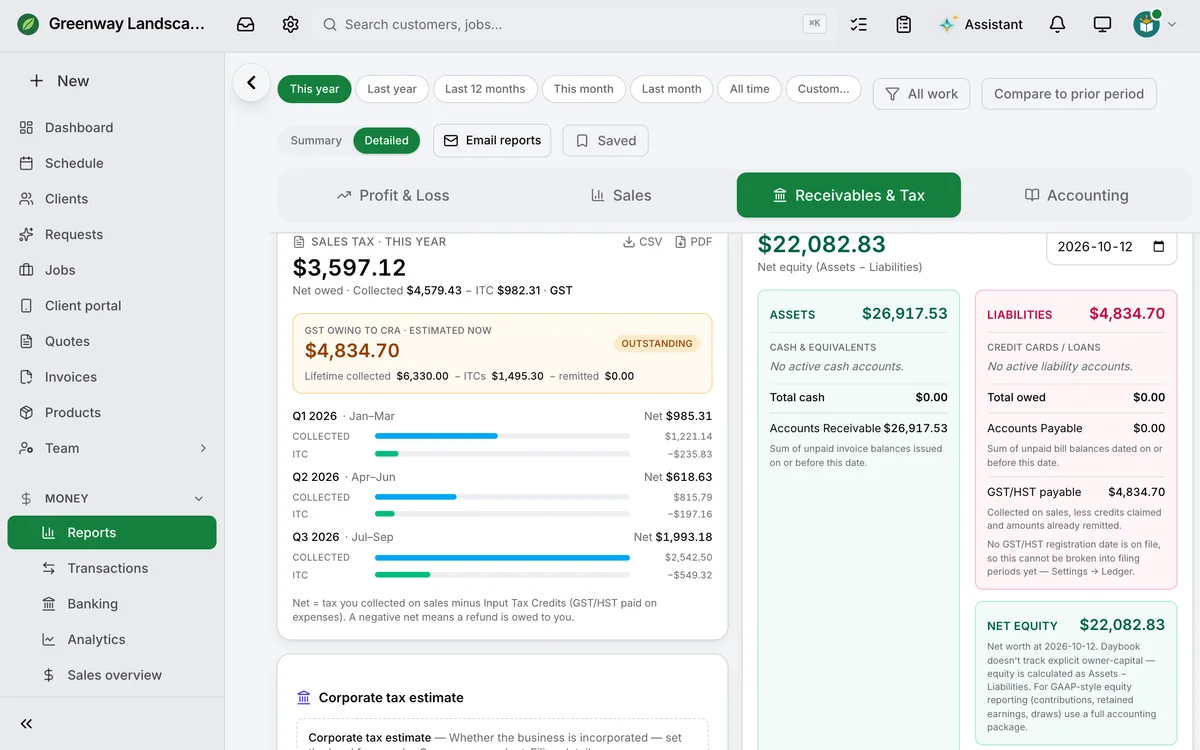Open Saved reports list
Screen dimensions: 1200x750
coord(606,141)
